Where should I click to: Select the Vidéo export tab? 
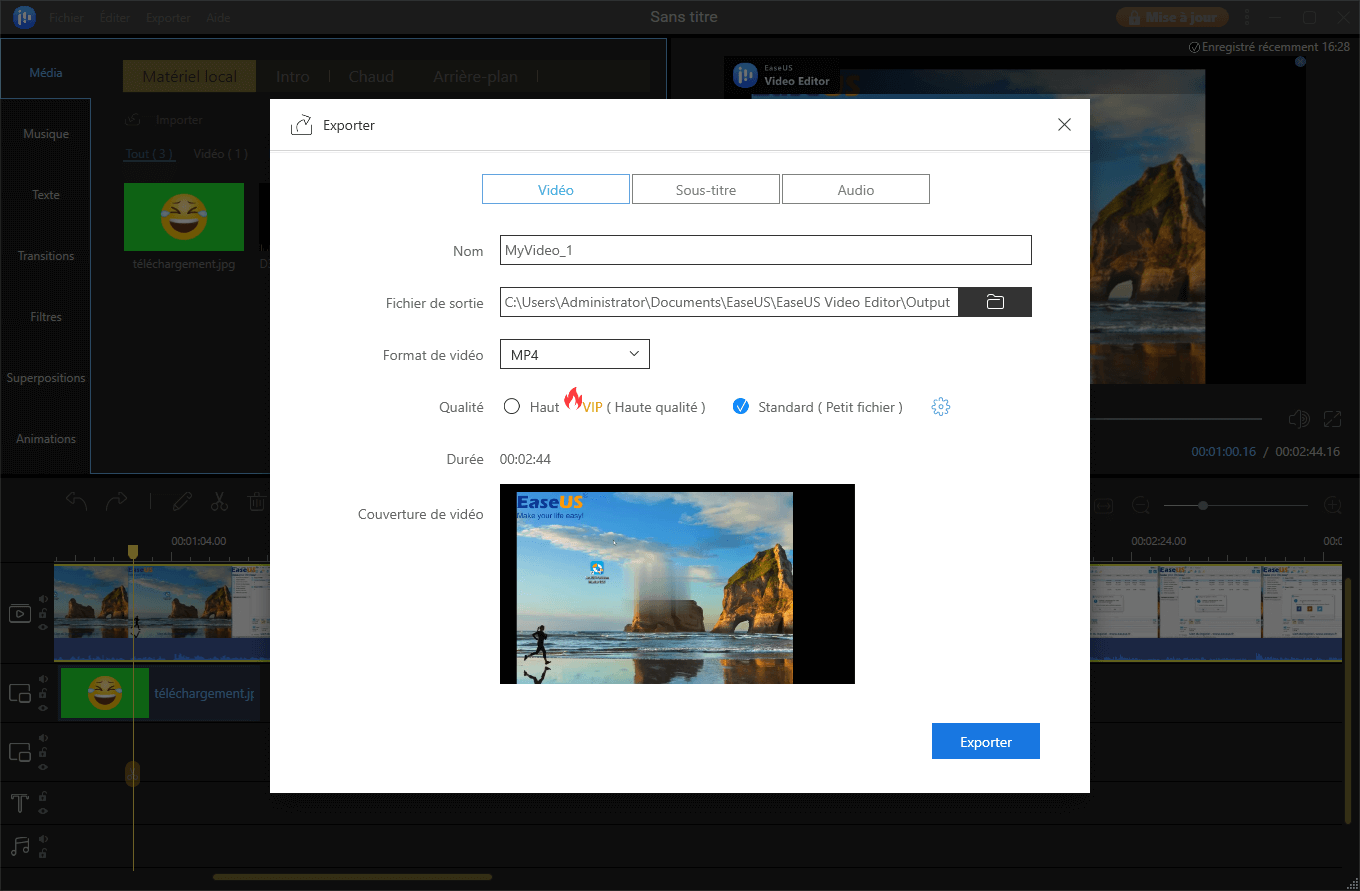(x=556, y=190)
